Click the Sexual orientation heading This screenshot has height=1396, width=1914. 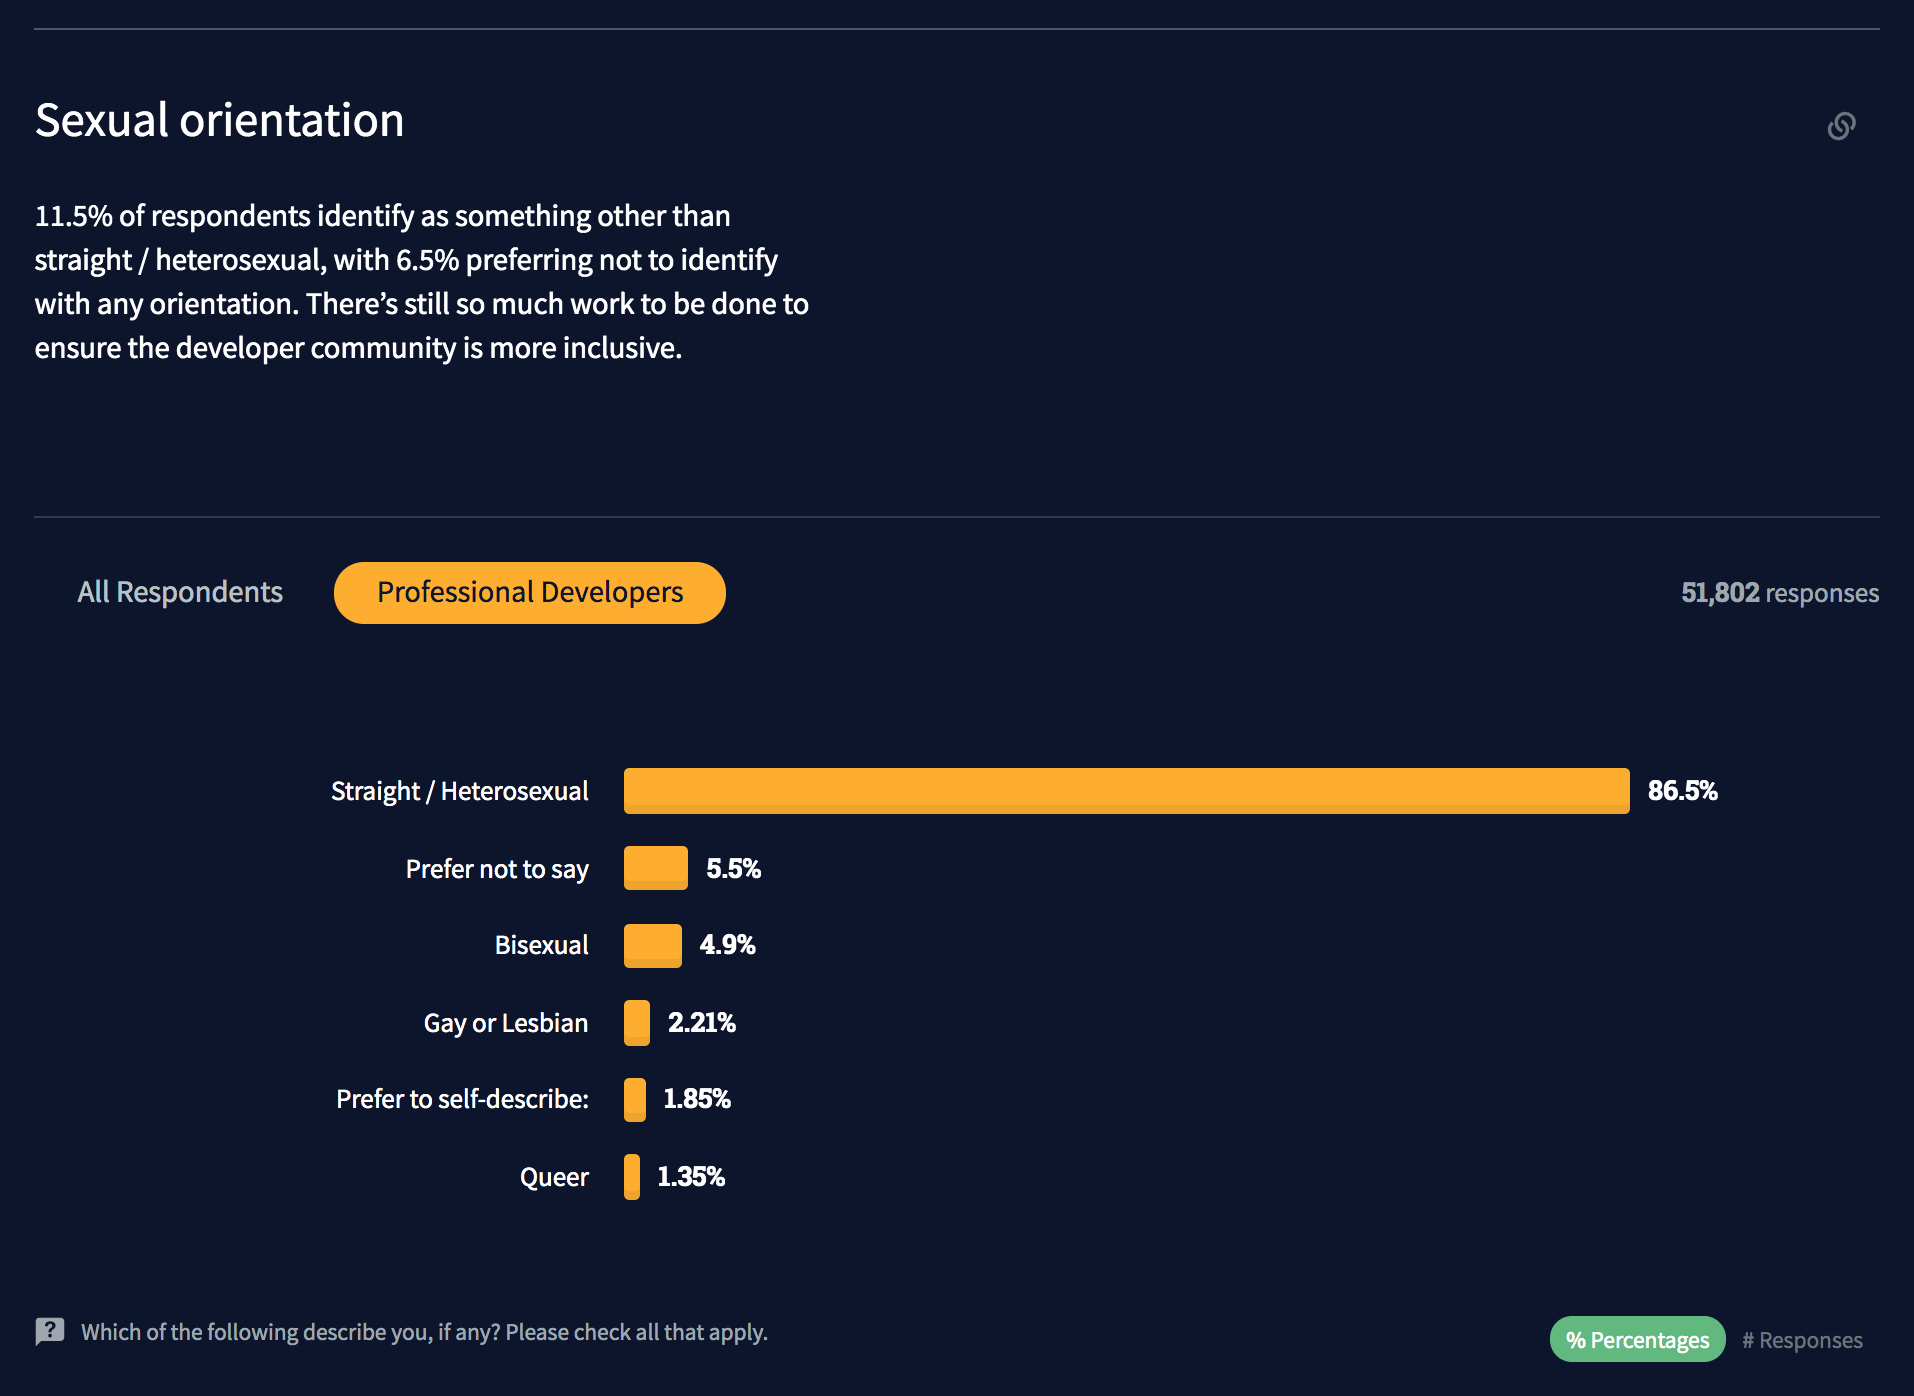coord(220,120)
